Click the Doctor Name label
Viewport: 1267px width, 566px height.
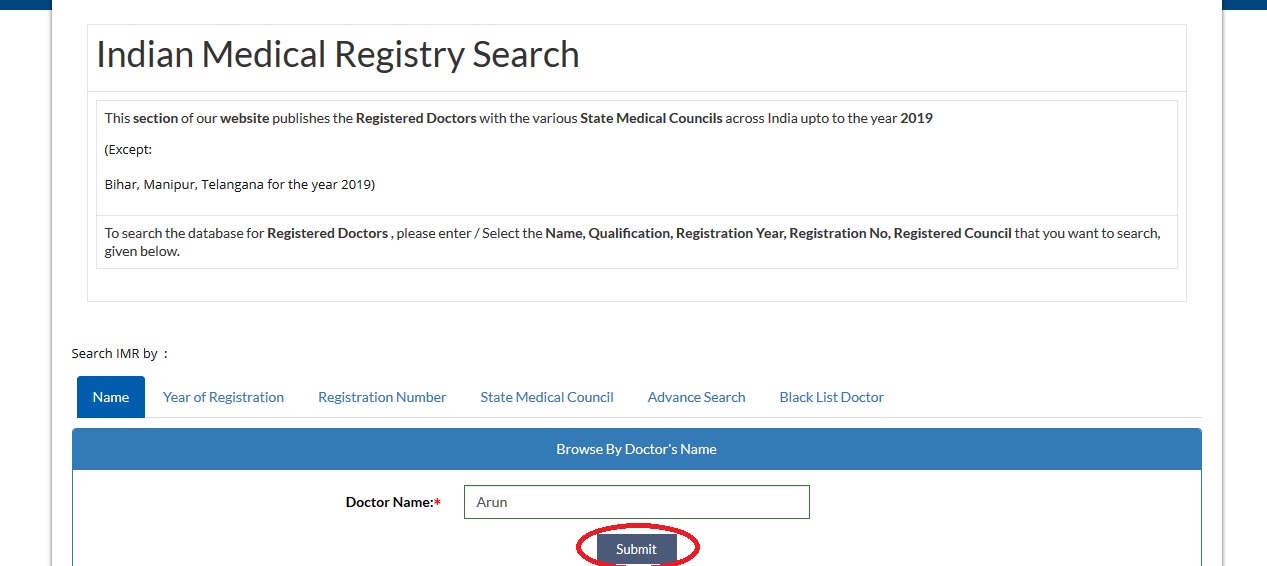(x=389, y=502)
